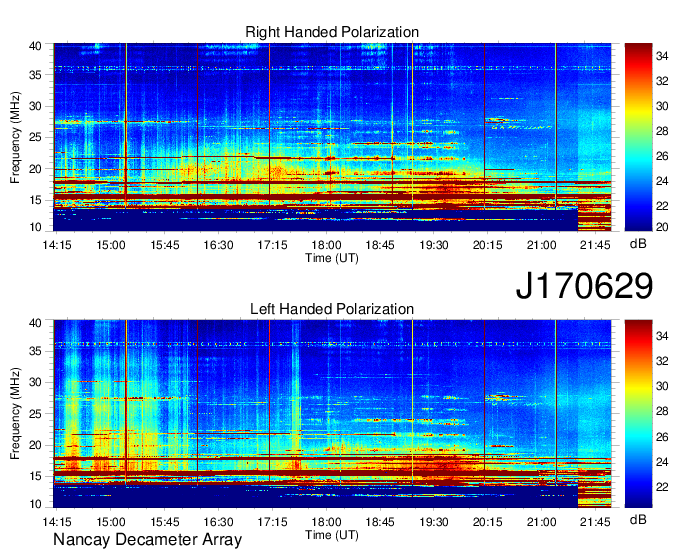The image size is (680, 552).
Task: Click the 34 dB value on the top colorbar
Action: tap(662, 56)
